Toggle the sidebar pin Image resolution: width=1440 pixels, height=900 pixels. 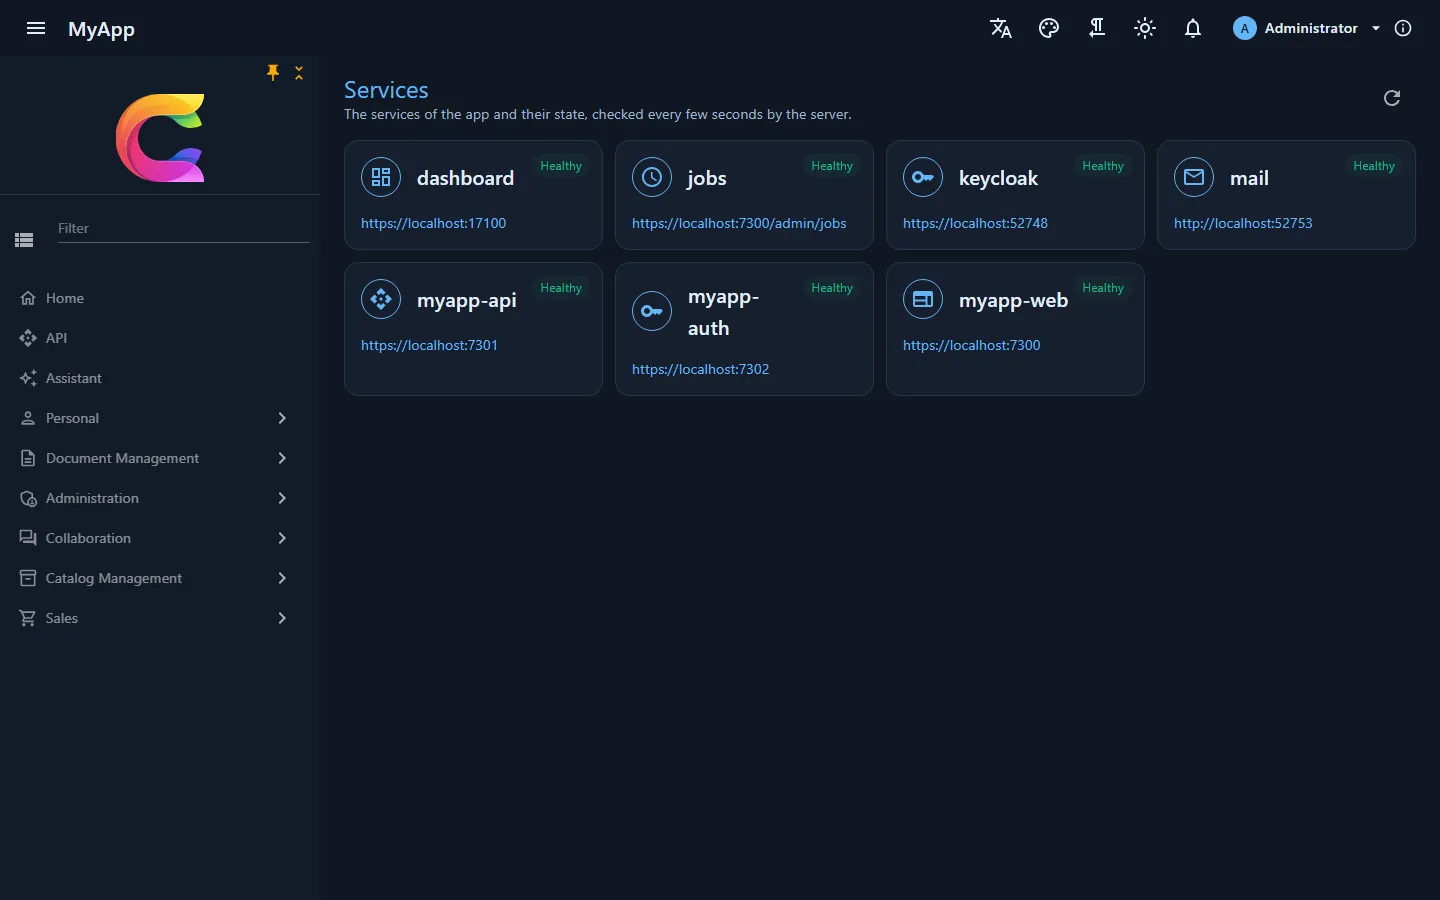(273, 72)
